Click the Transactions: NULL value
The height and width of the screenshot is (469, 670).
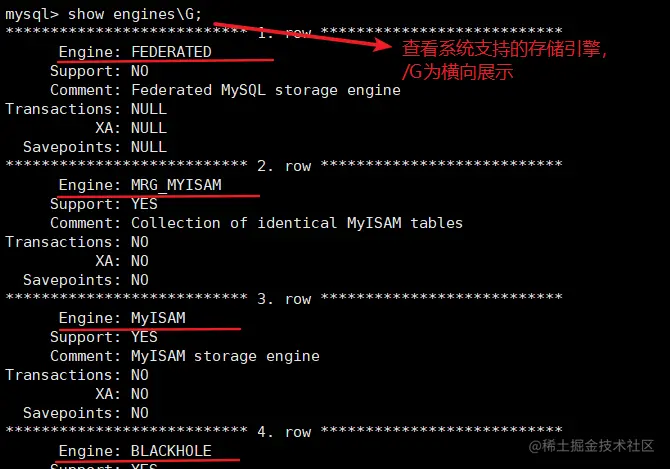149,109
